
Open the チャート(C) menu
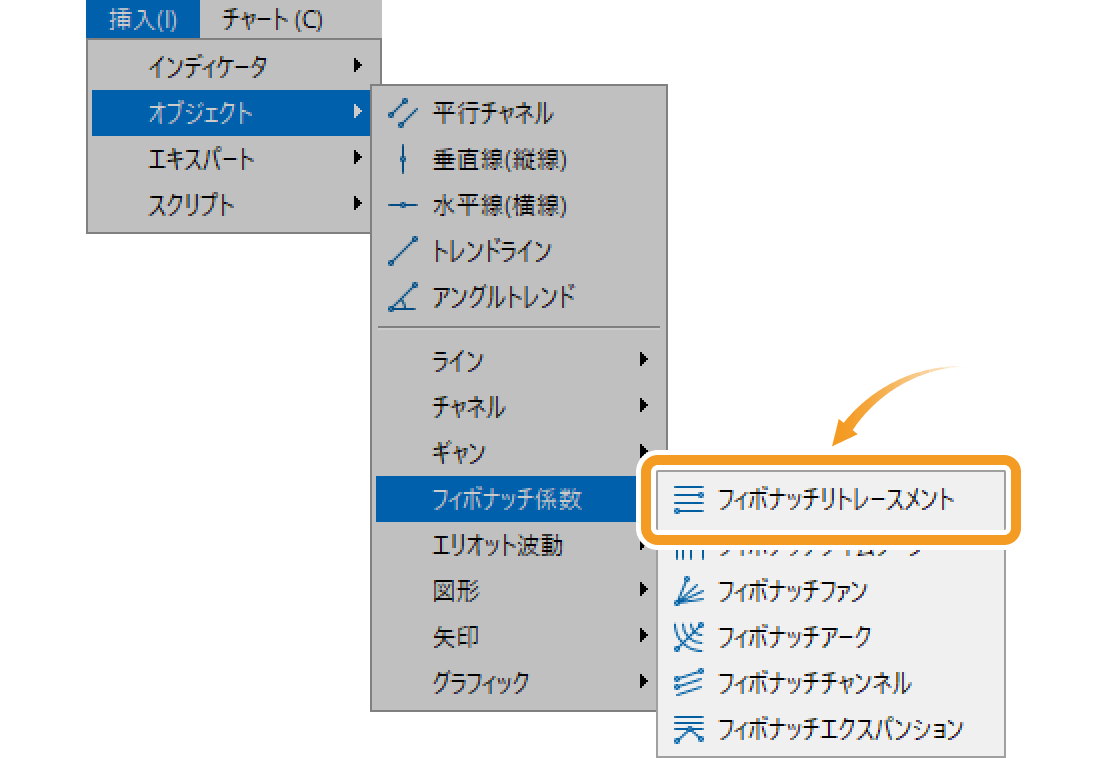point(272,19)
